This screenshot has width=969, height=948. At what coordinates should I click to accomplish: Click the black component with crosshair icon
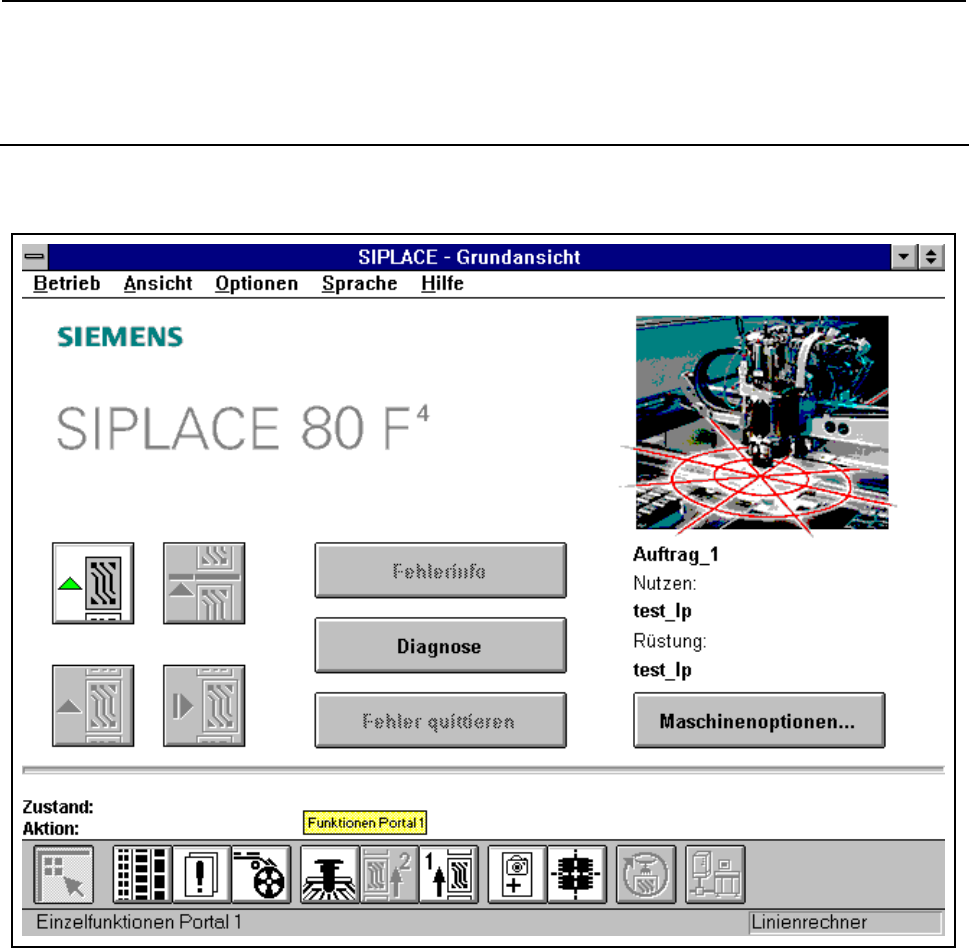(576, 875)
